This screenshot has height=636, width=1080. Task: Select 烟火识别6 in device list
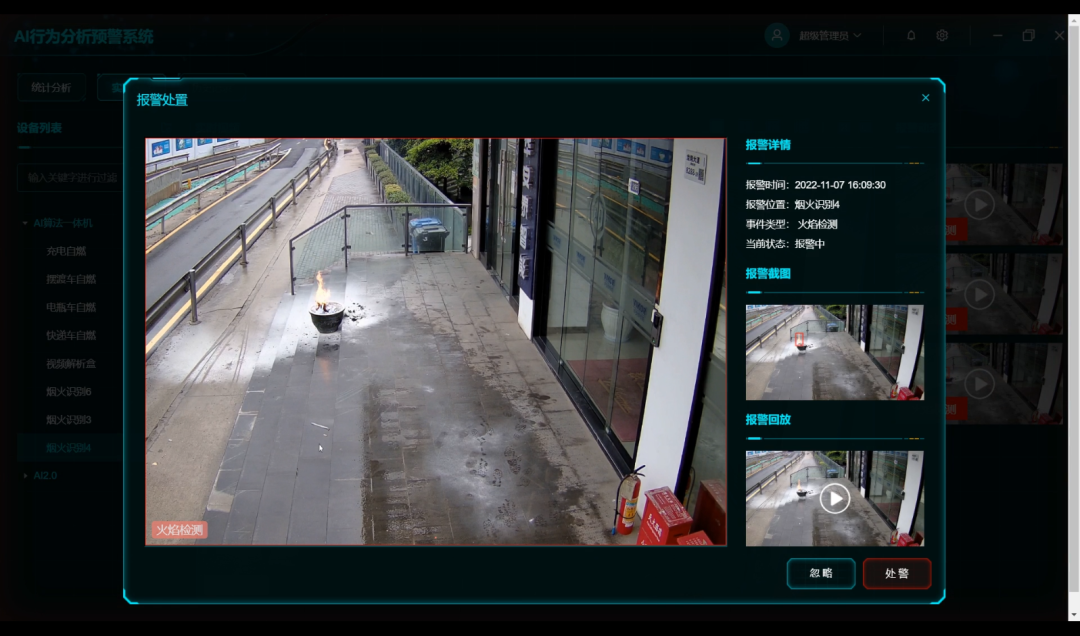click(x=69, y=391)
